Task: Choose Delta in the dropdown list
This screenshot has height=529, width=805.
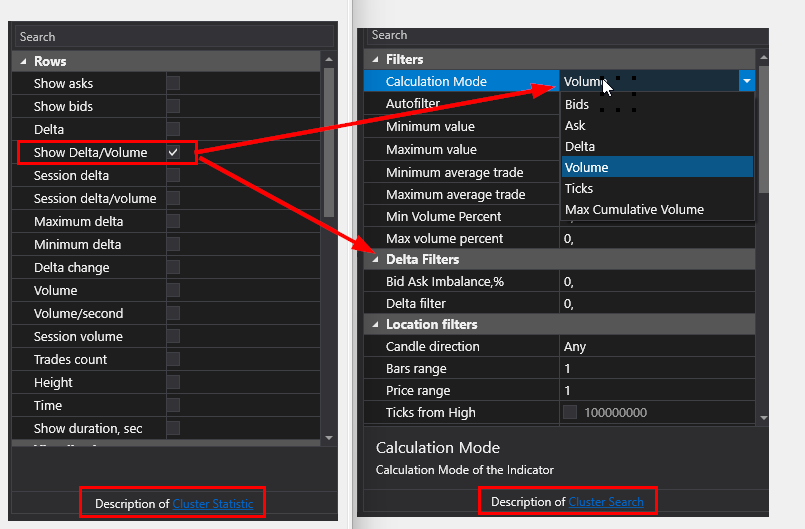Action: click(x=580, y=146)
